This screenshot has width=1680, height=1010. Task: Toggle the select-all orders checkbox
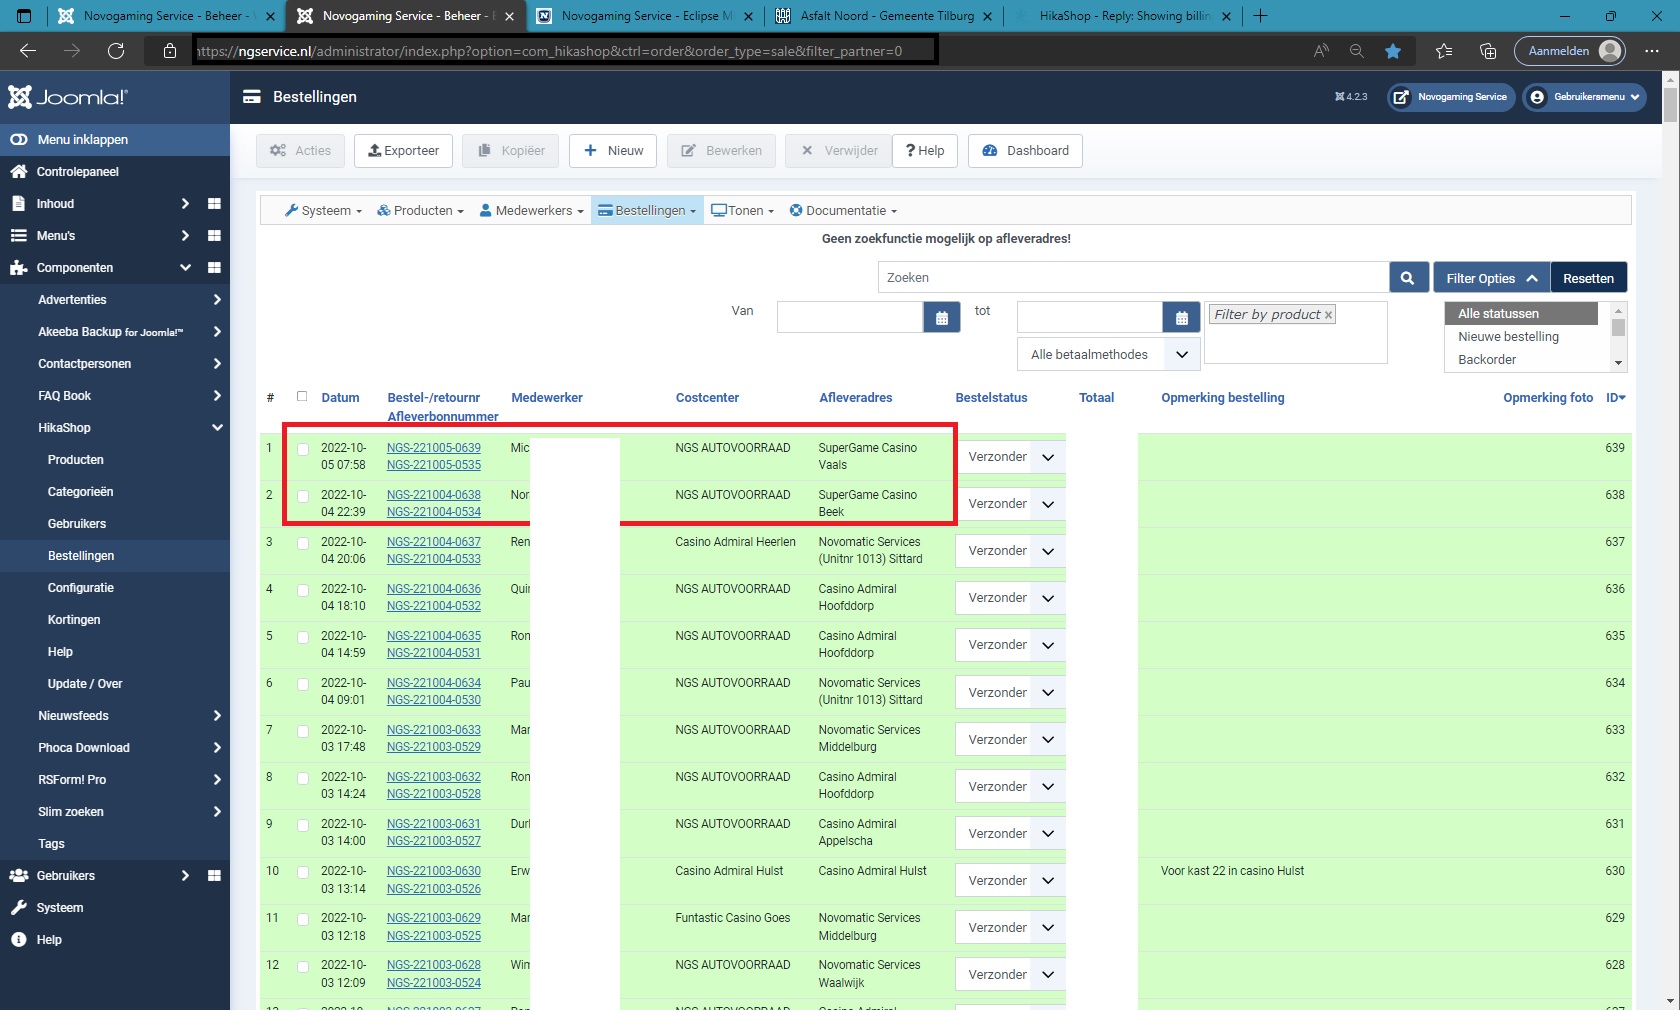click(302, 396)
